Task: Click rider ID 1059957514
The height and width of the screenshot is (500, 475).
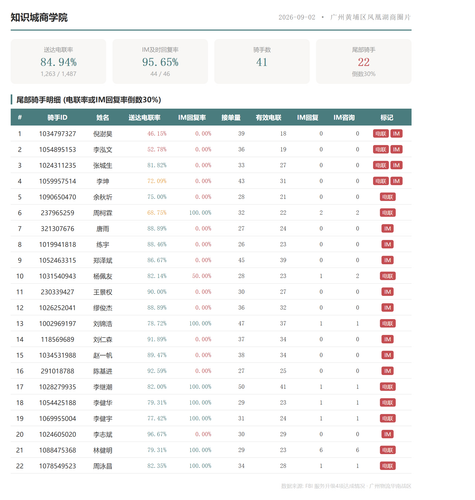Action: [57, 181]
